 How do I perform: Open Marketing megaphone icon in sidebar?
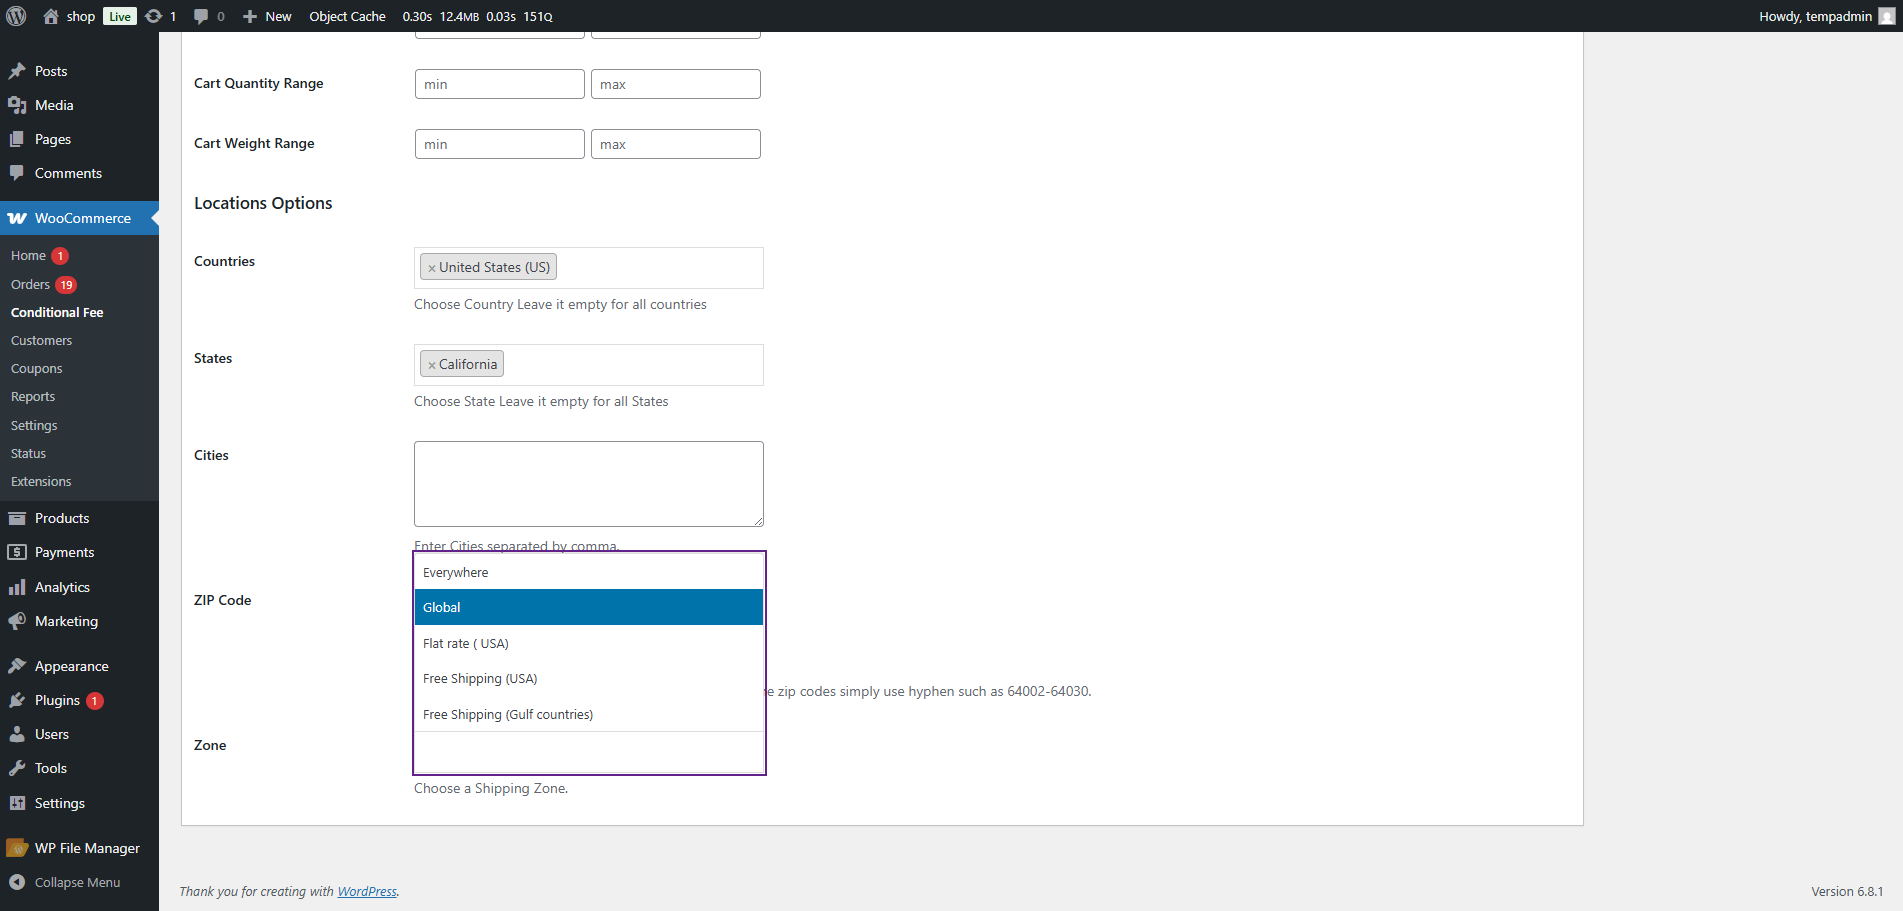(x=17, y=621)
